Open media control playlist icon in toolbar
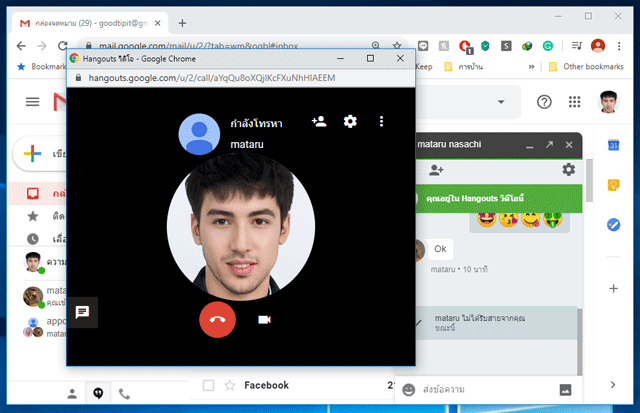The height and width of the screenshot is (413, 640). (576, 46)
